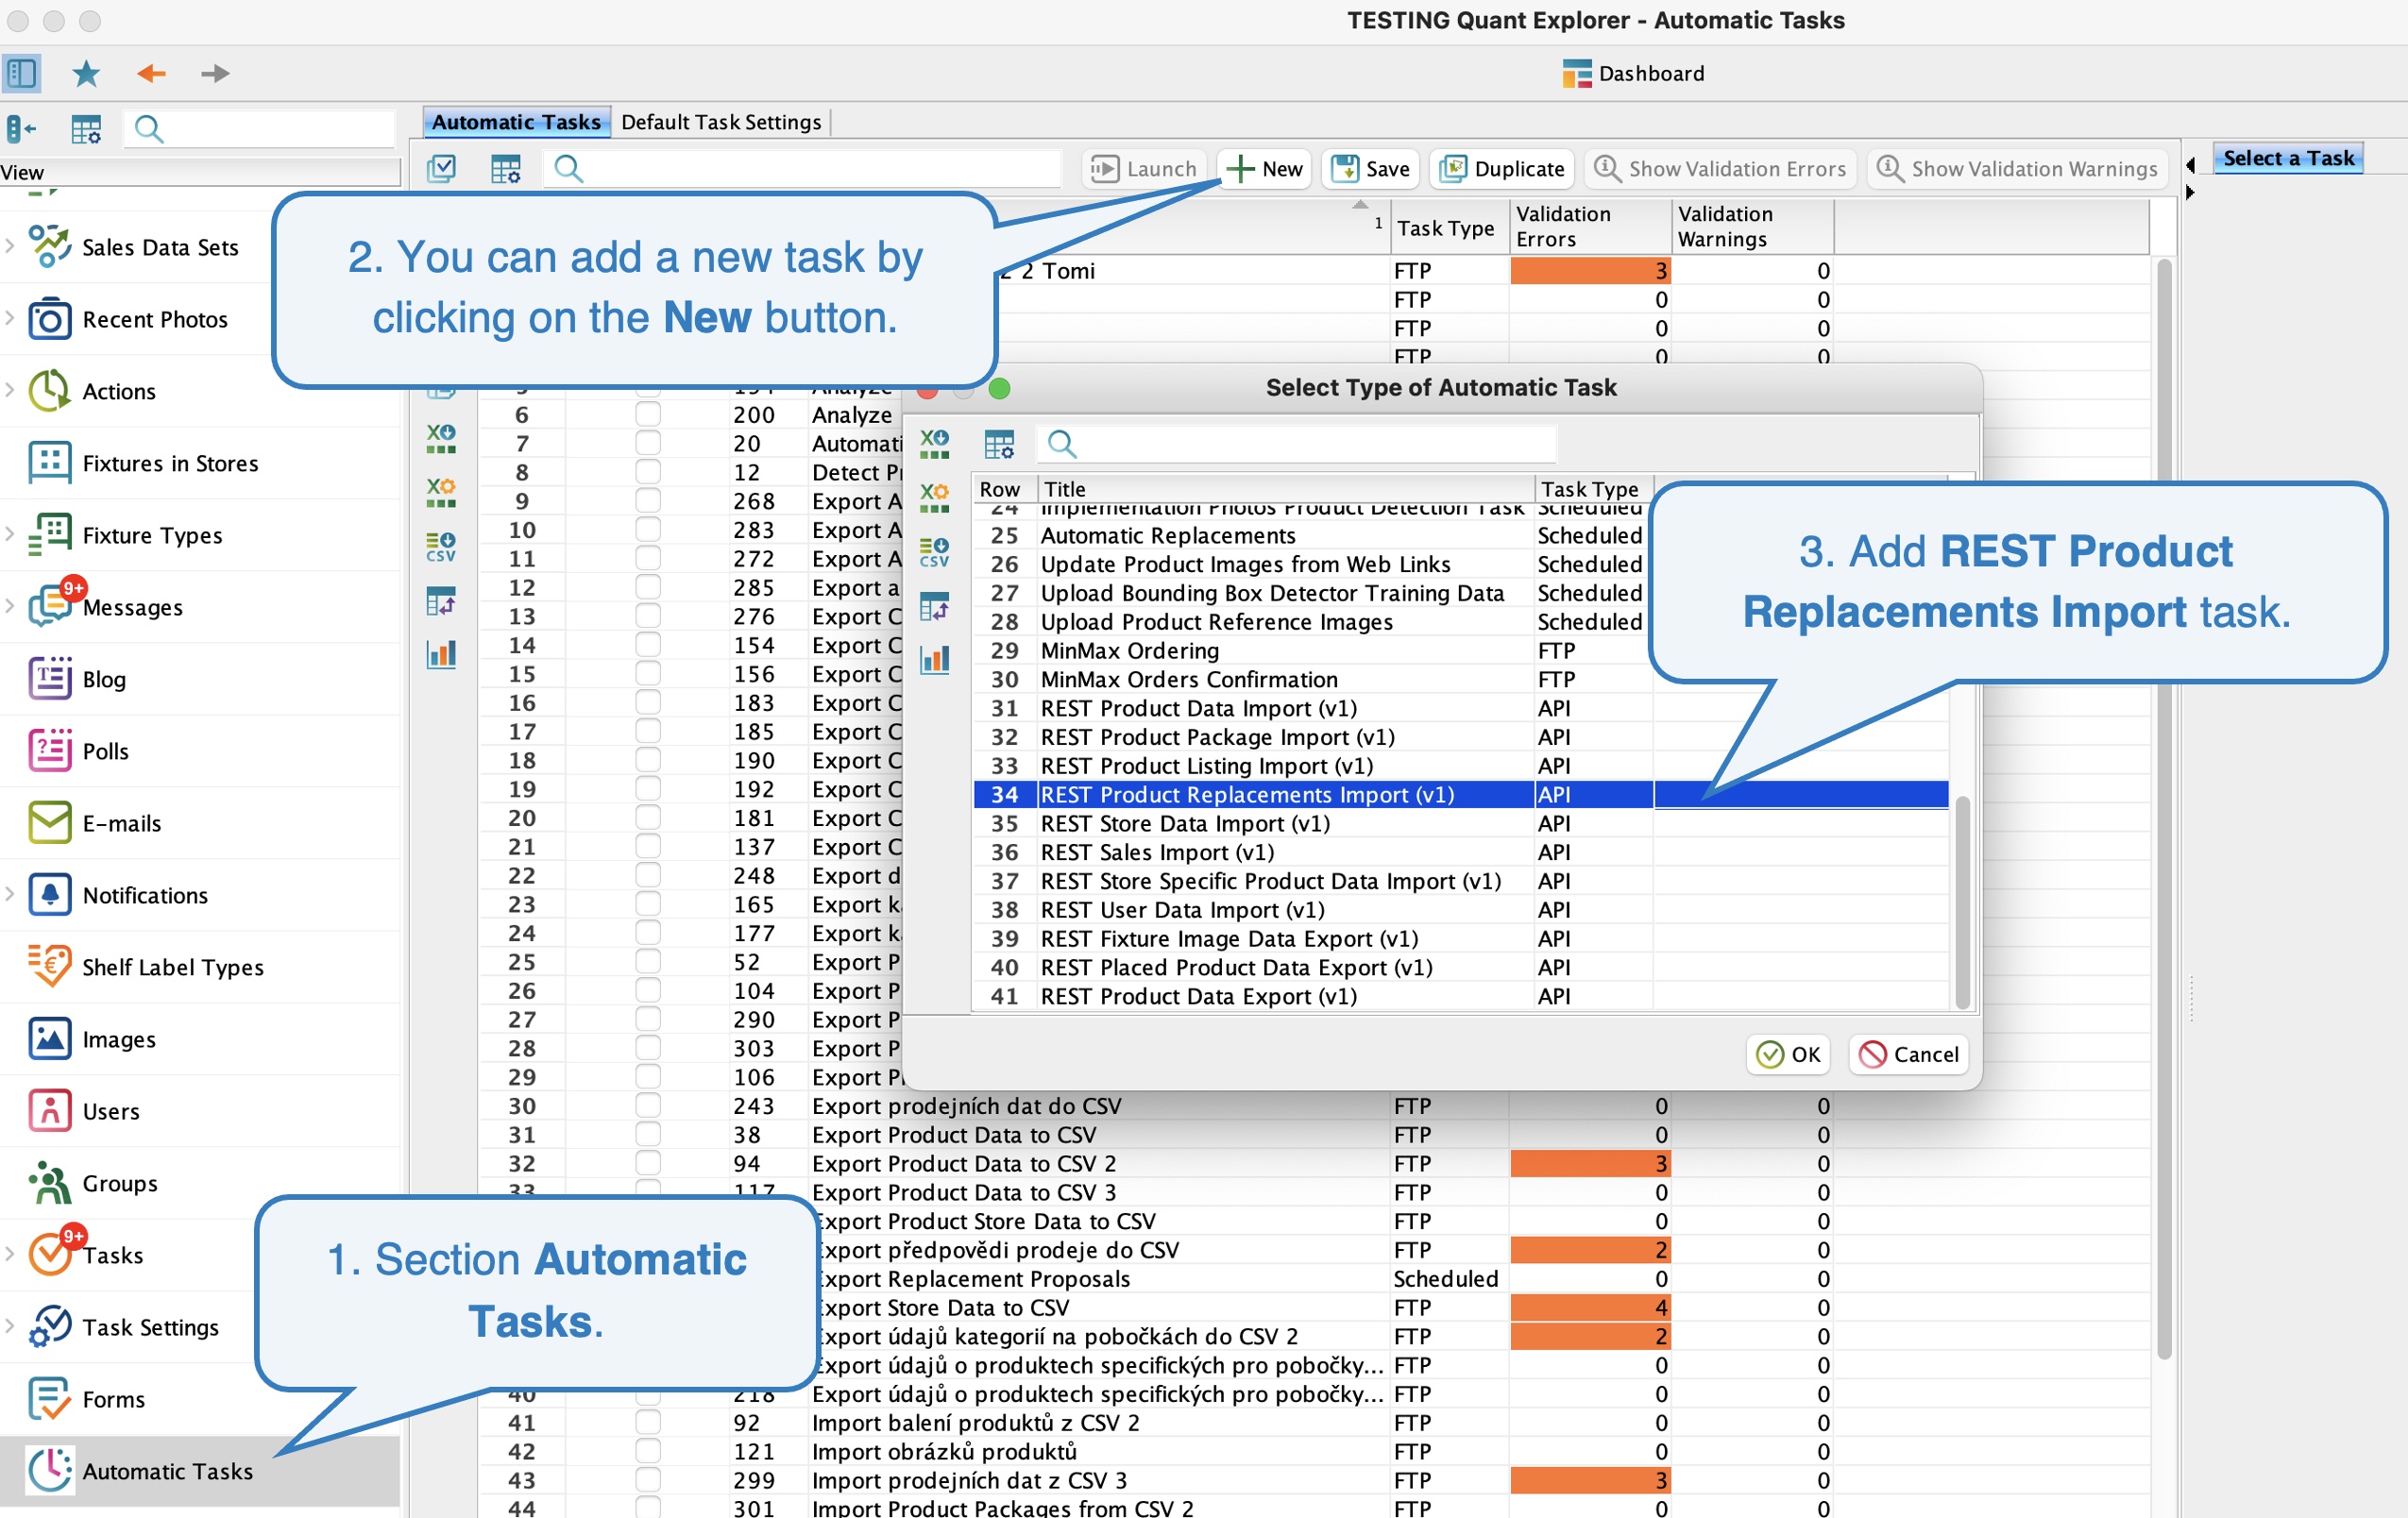This screenshot has height=1518, width=2408.
Task: Tick the checkbox in row 22
Action: tap(648, 875)
